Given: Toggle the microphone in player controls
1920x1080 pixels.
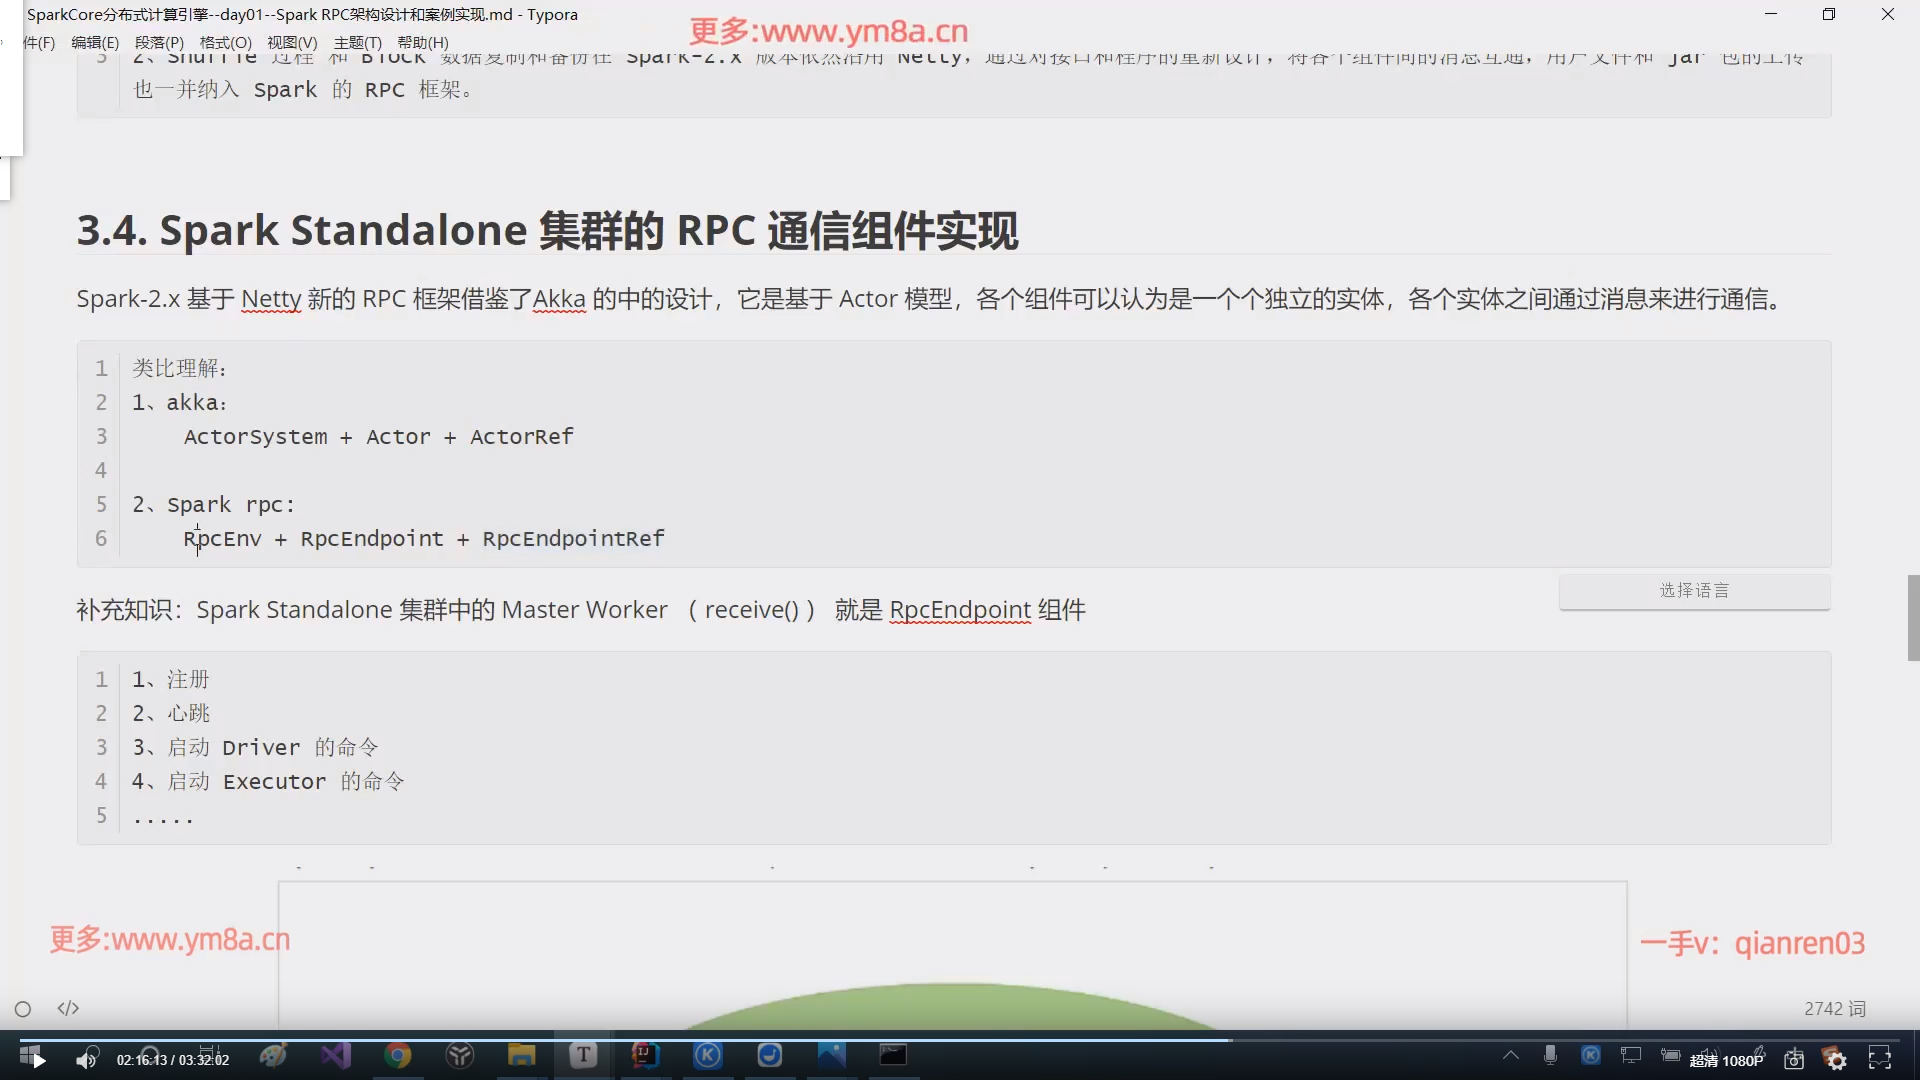Looking at the screenshot, I should coord(1549,1056).
